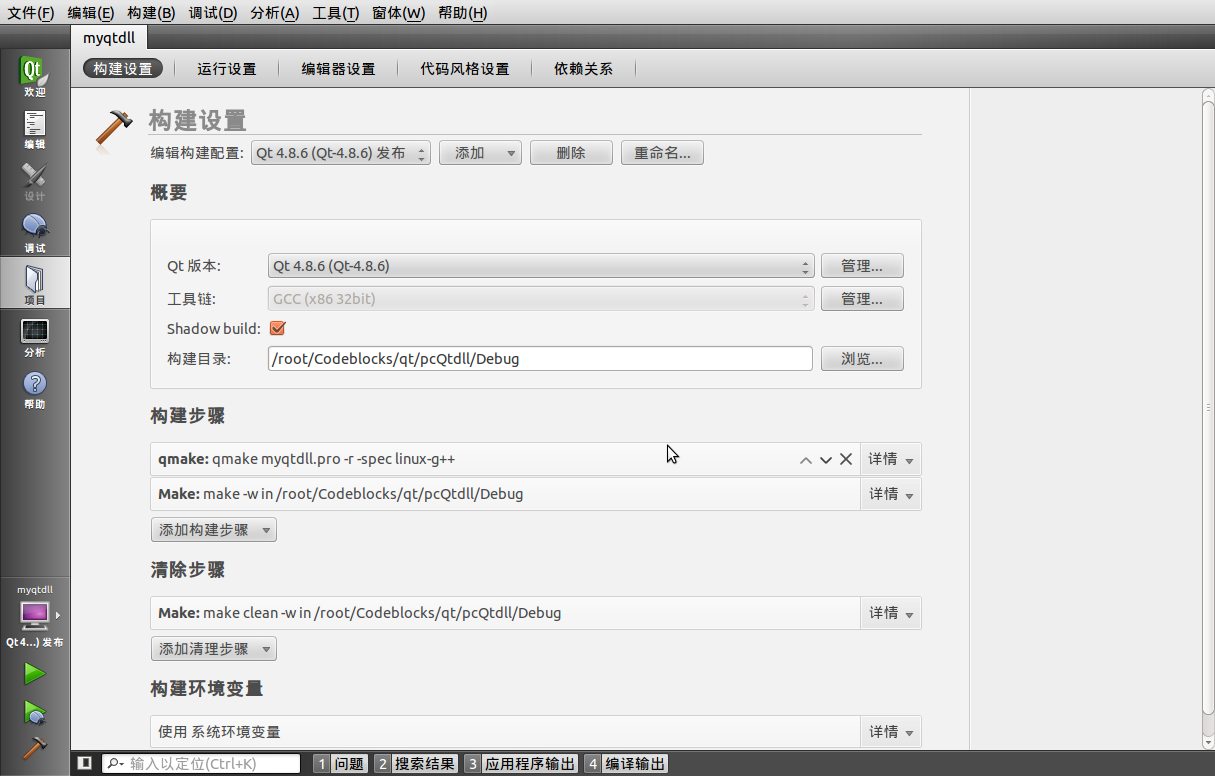Move the qmake step up

pyautogui.click(x=806, y=460)
